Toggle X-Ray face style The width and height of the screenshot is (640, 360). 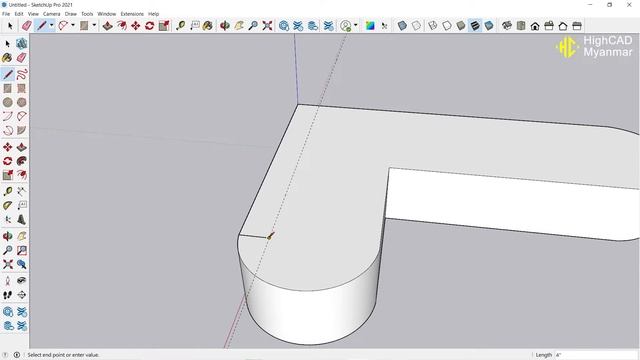[402, 26]
